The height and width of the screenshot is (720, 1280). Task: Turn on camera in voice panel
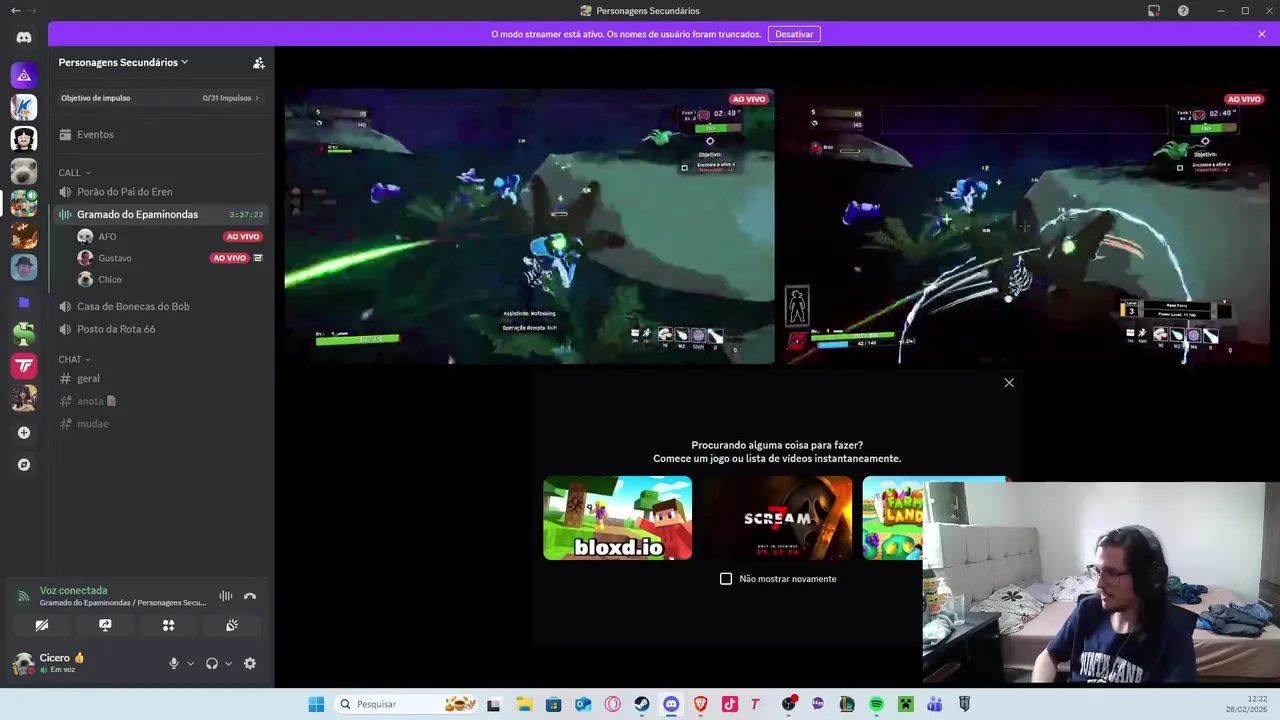click(42, 625)
